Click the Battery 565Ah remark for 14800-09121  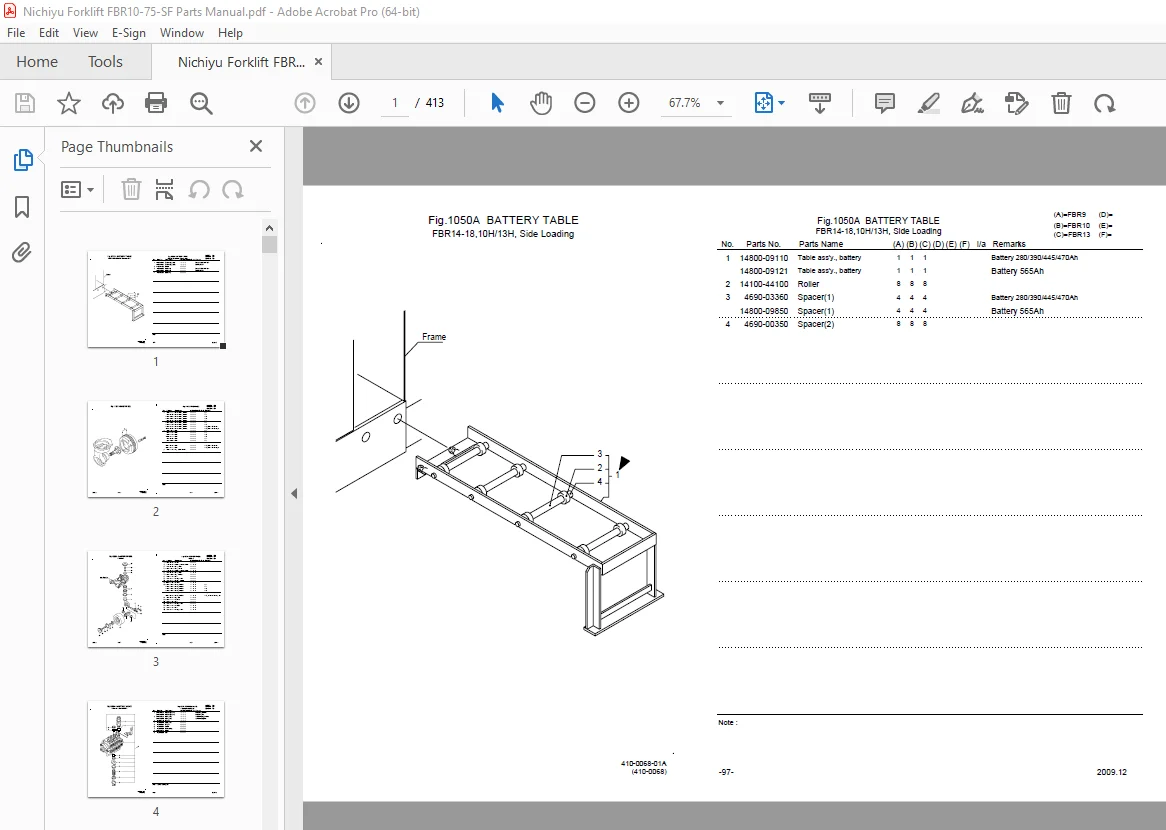tap(1017, 271)
